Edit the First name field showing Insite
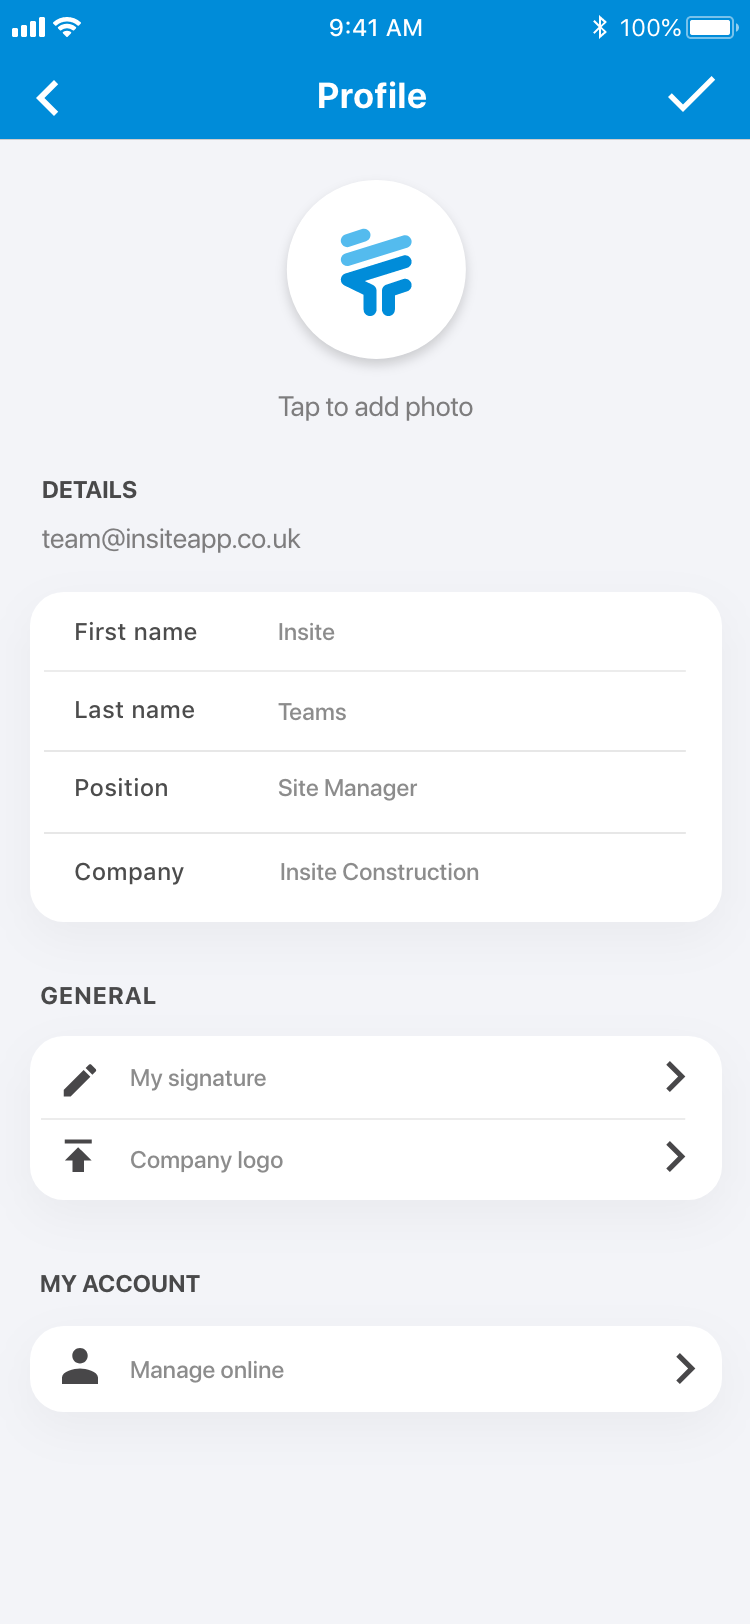 click(x=376, y=632)
